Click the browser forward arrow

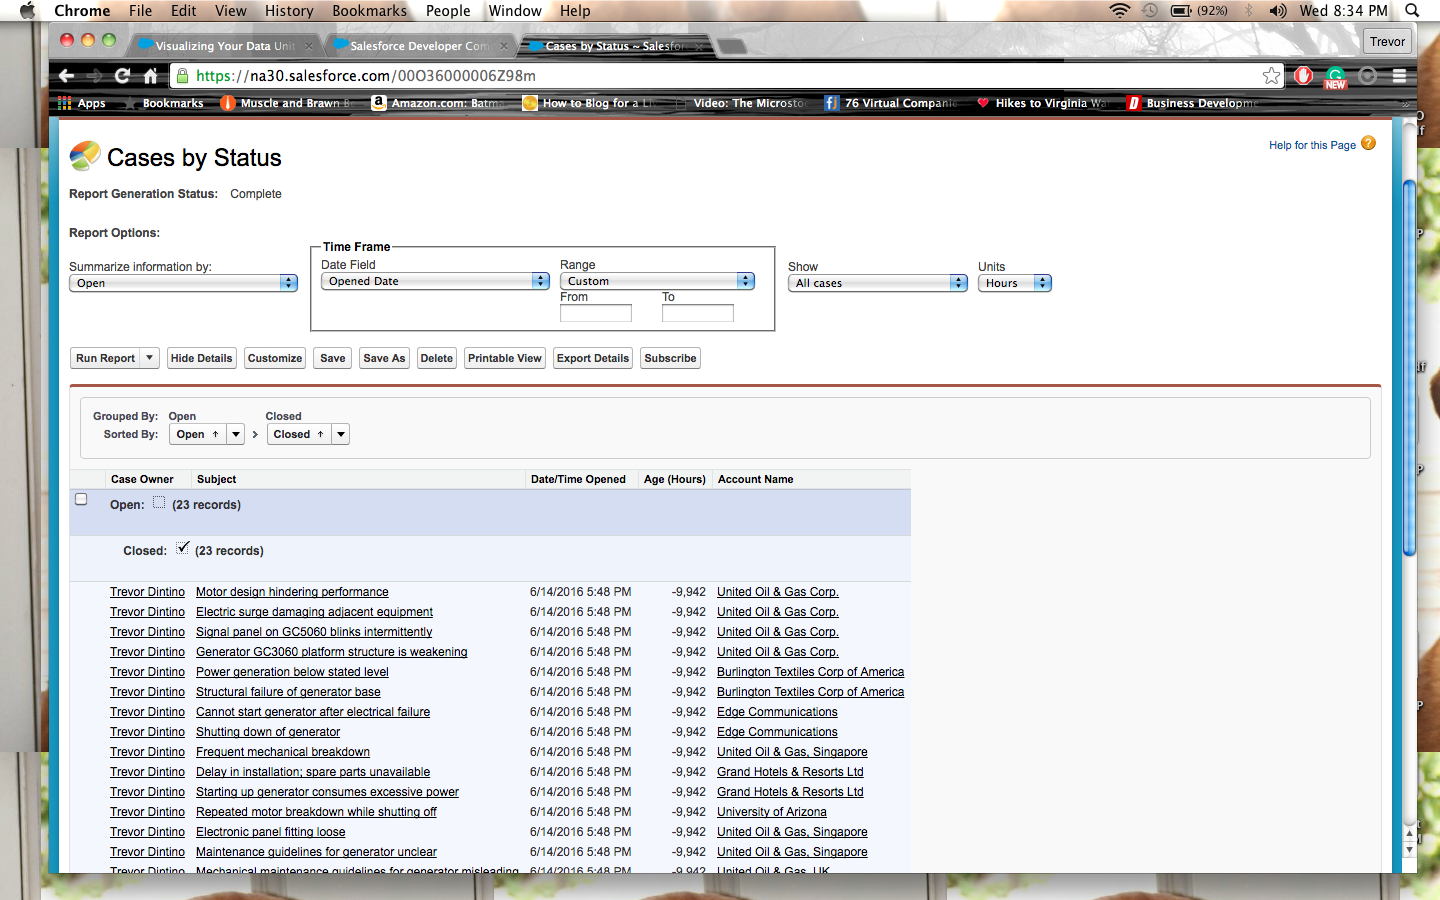coord(95,75)
